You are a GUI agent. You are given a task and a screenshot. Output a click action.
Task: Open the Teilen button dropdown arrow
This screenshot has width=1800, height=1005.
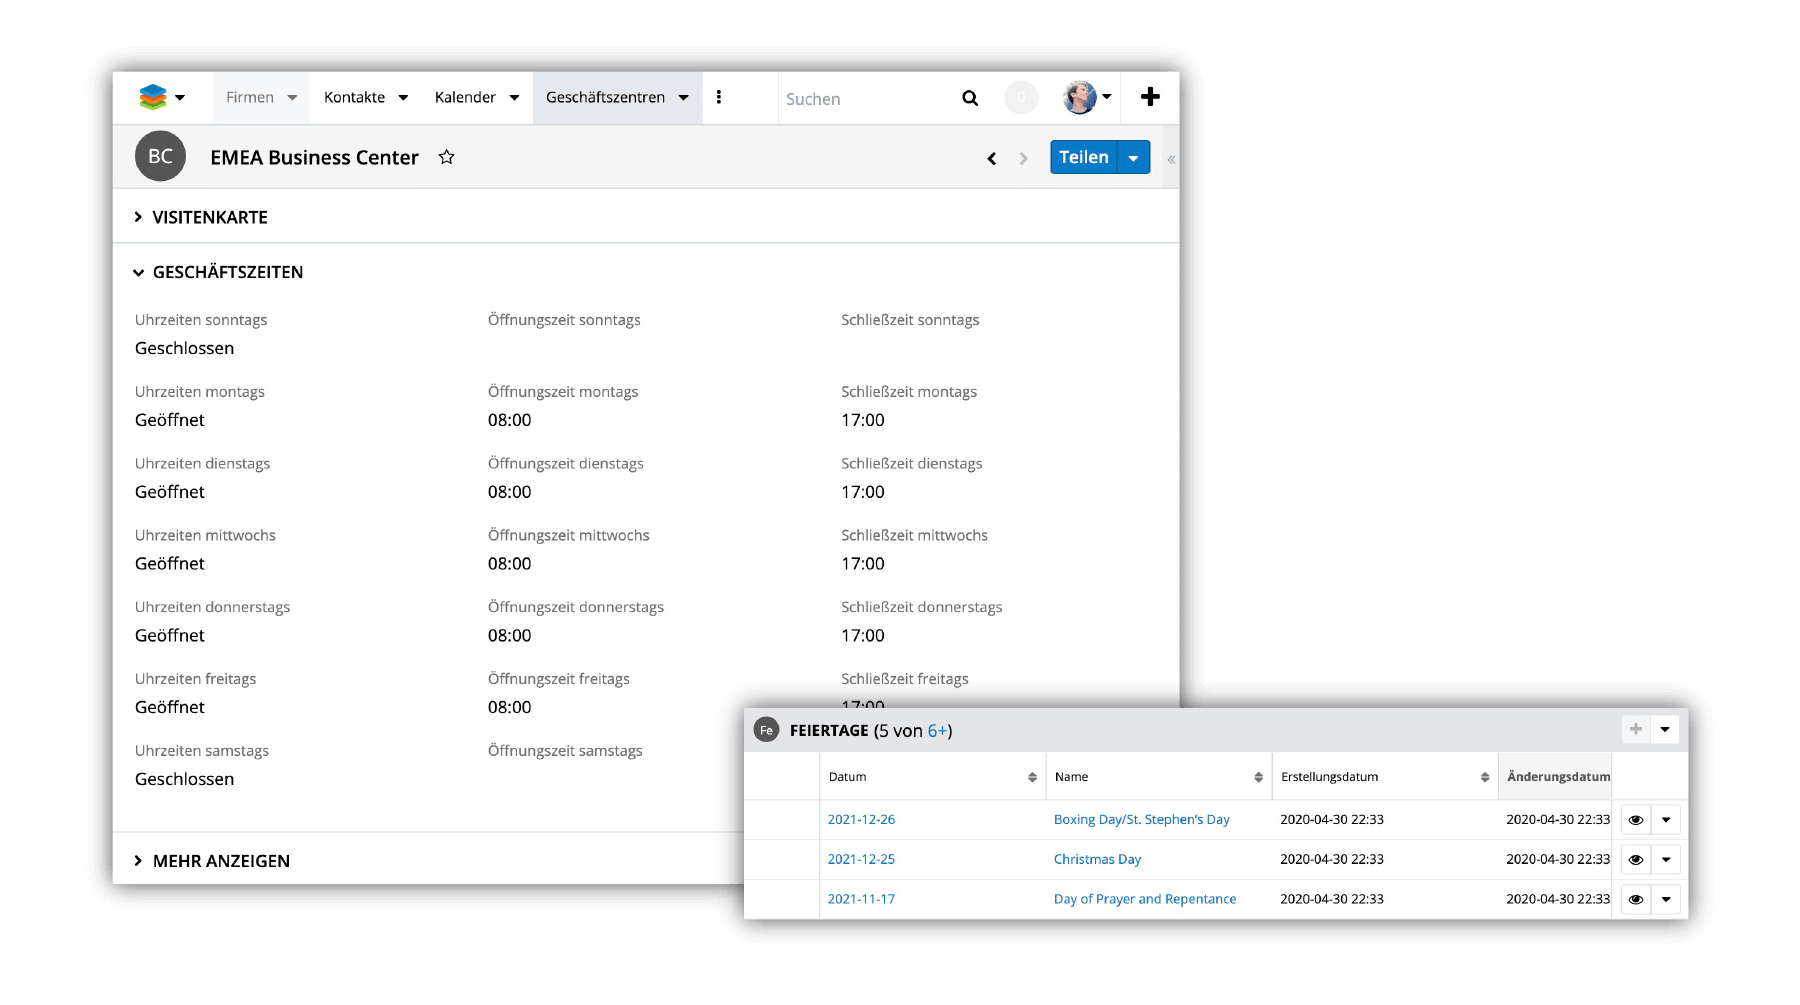click(1133, 158)
